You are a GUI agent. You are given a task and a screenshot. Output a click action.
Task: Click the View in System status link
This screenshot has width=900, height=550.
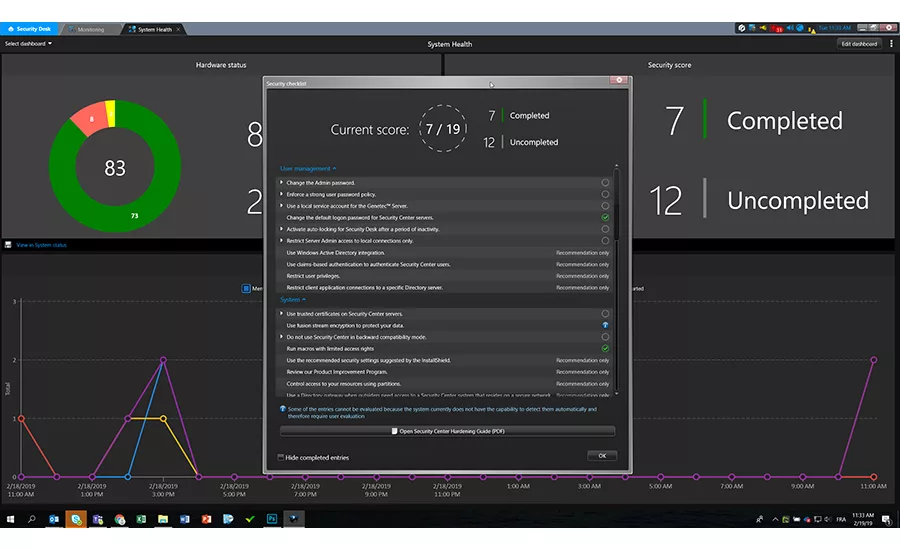click(x=41, y=245)
